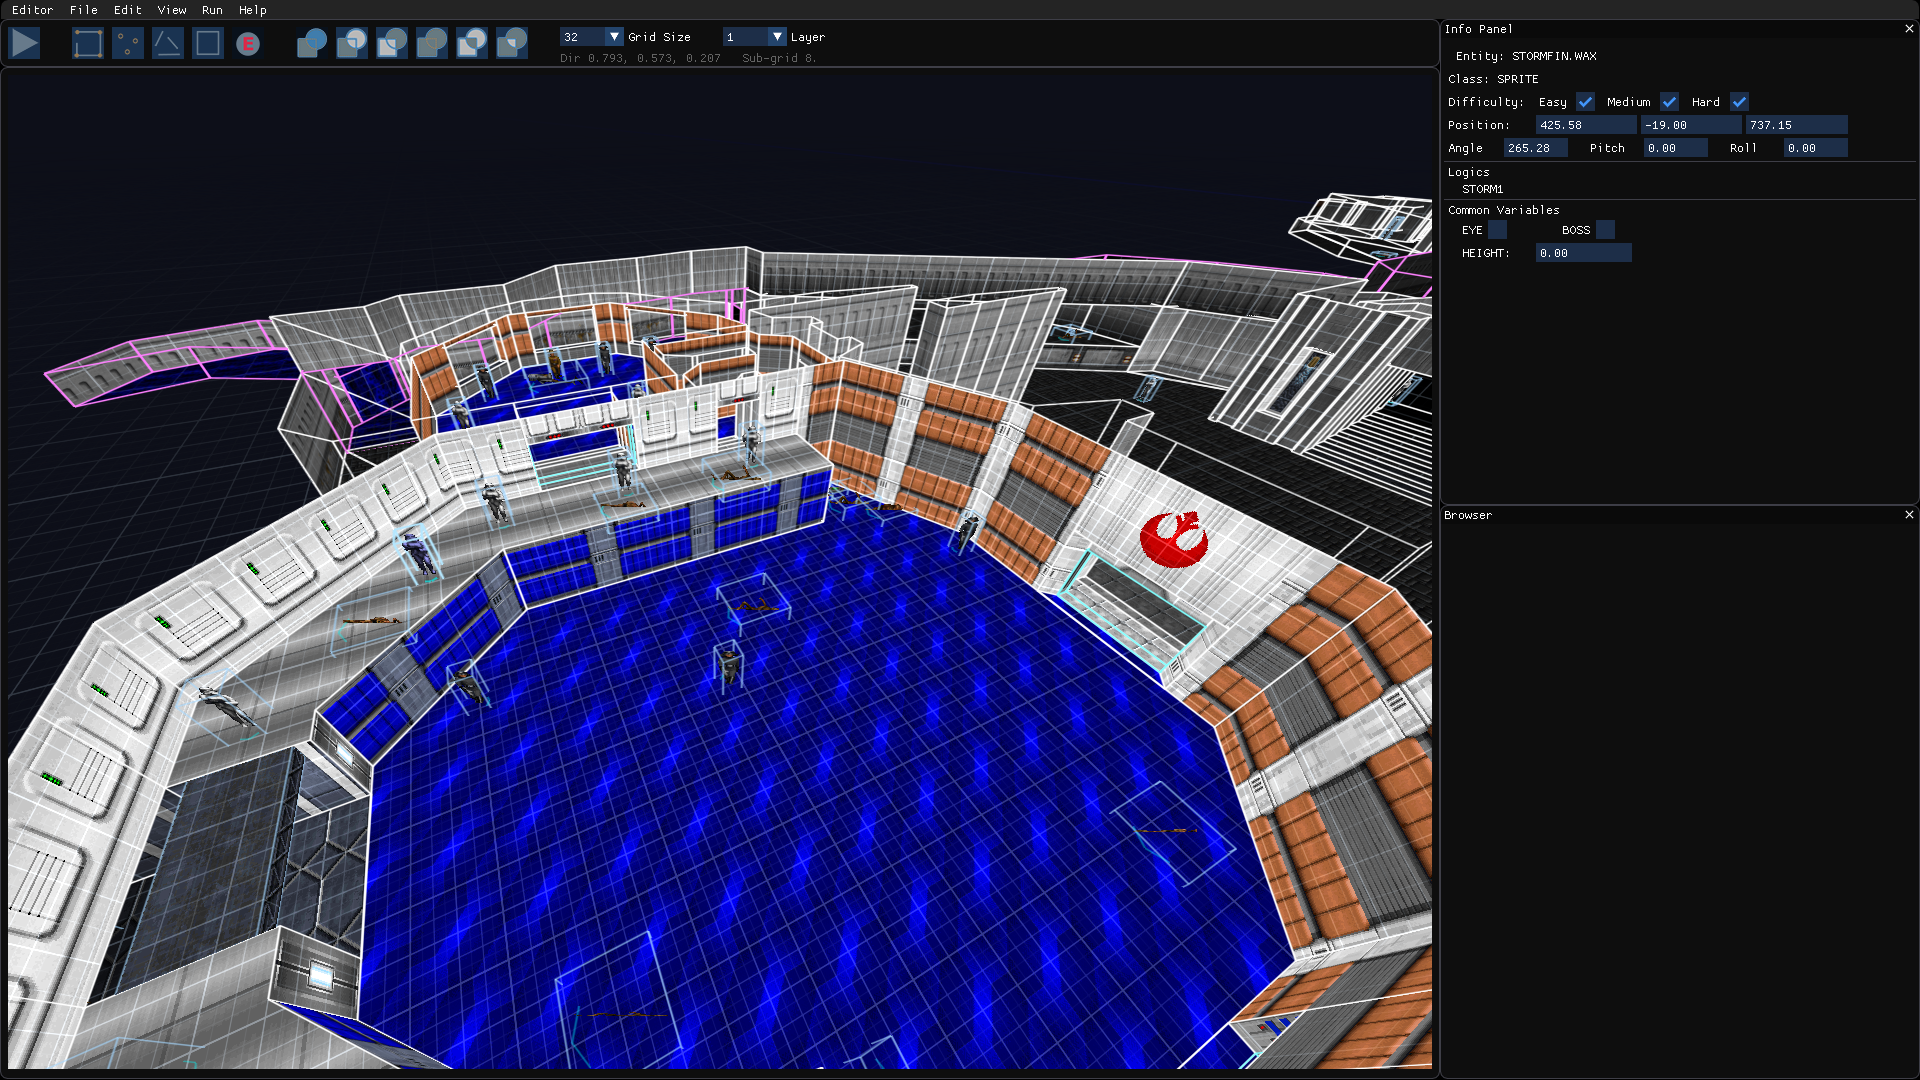Select the entity edit mode tool
1920x1080 pixels.
point(248,43)
